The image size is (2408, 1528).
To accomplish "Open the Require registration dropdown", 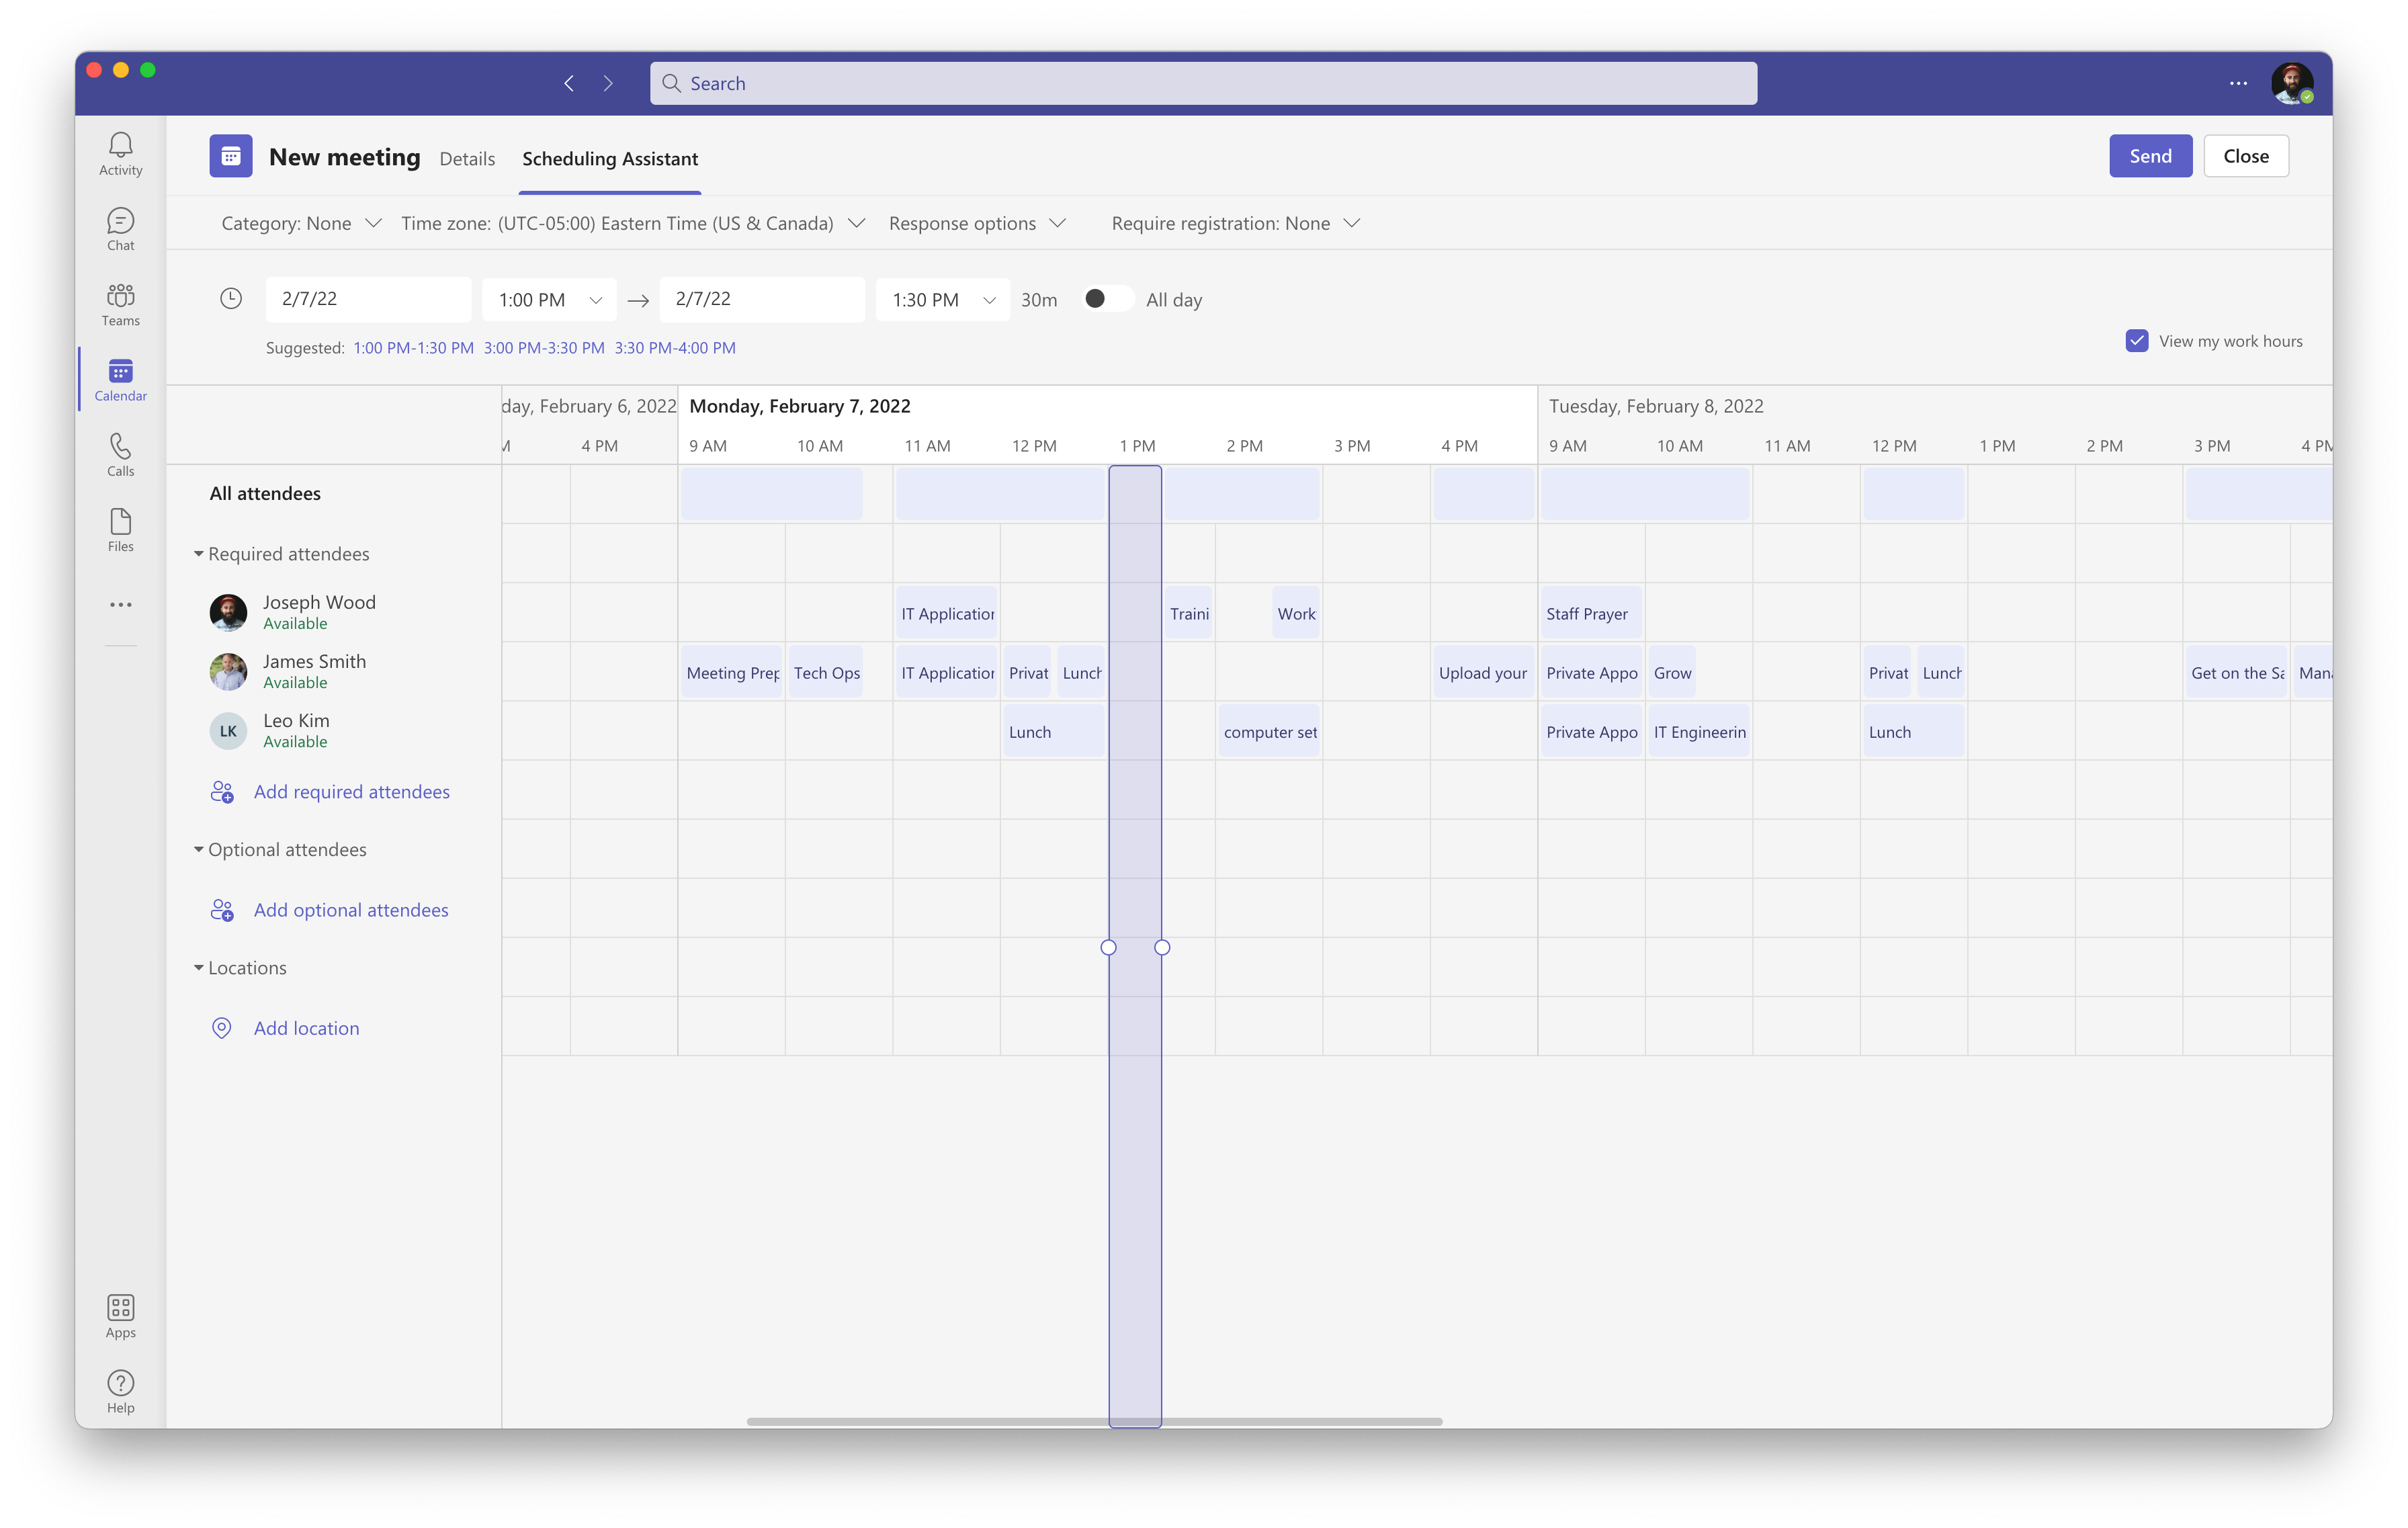I will pyautogui.click(x=1234, y=223).
